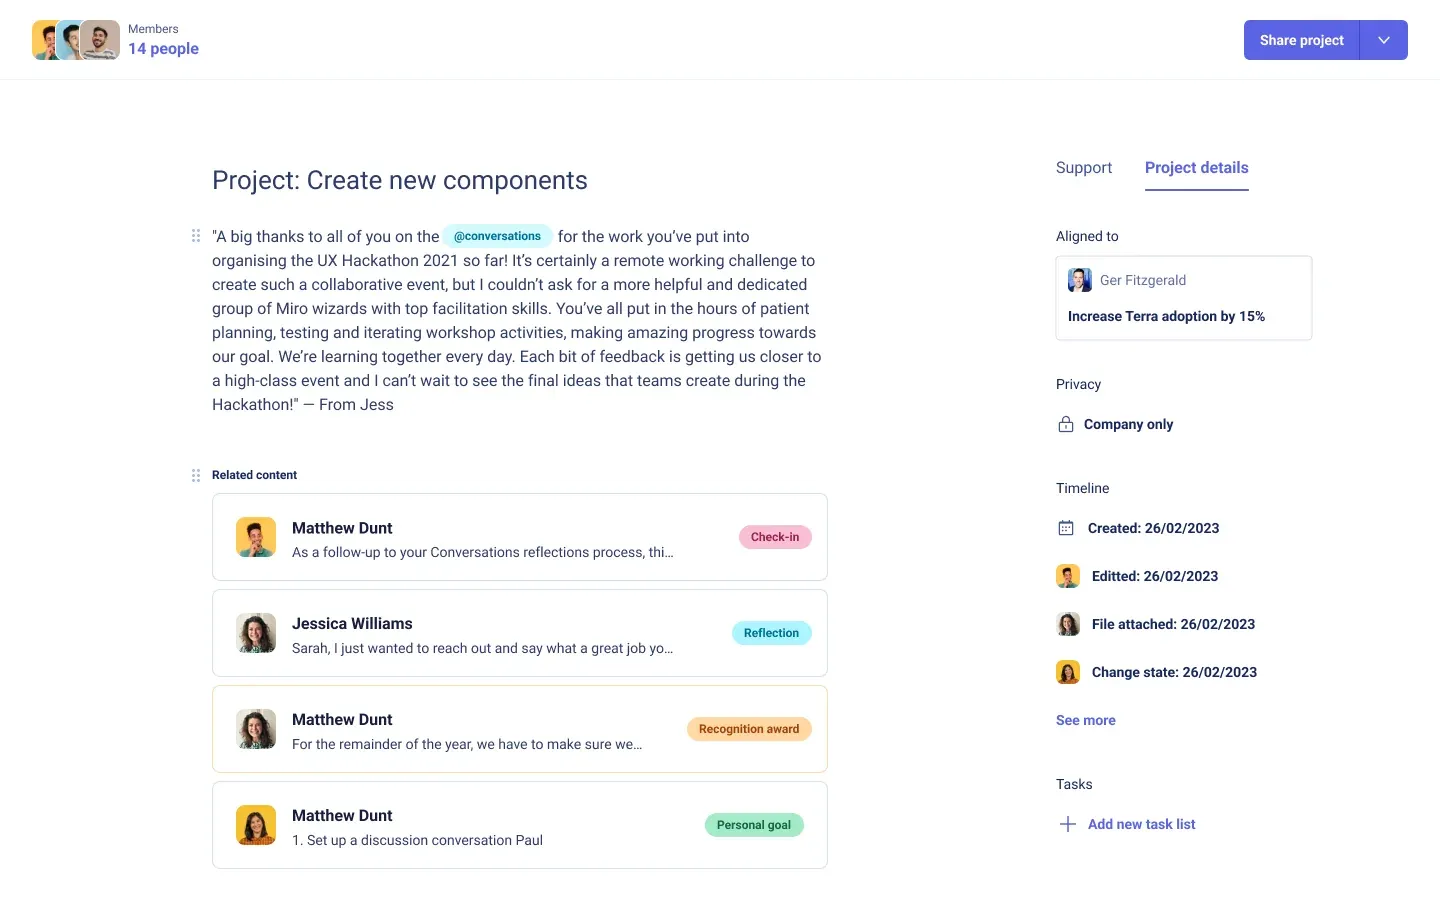Click the avatar next to File attached entry
This screenshot has height=900, width=1440.
(x=1068, y=624)
